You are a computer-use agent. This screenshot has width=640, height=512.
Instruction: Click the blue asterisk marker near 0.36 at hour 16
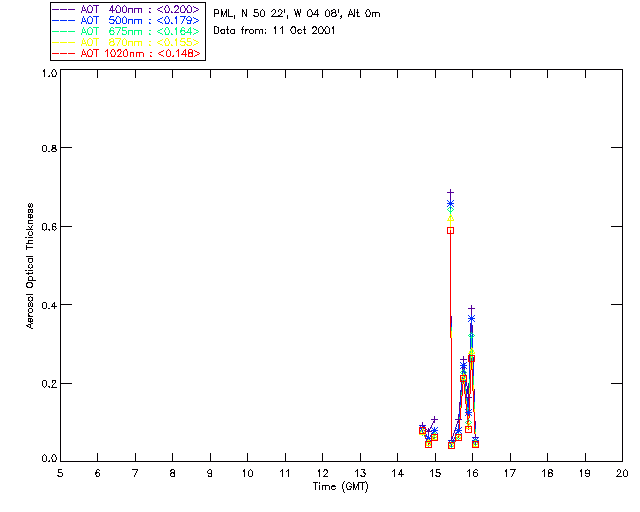(x=471, y=319)
